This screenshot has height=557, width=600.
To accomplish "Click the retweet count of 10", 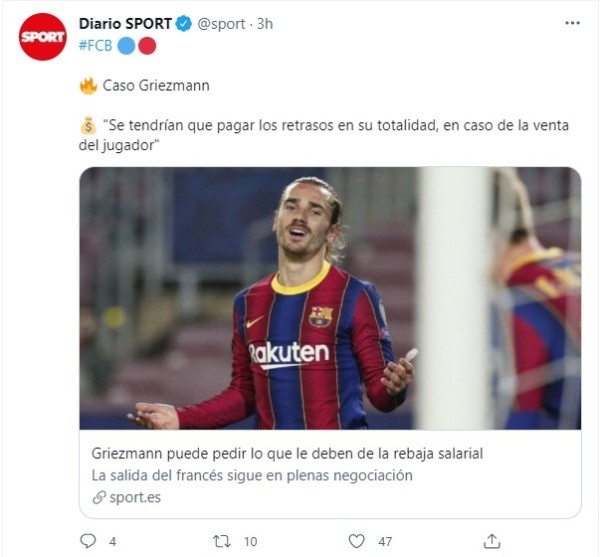I will [x=251, y=542].
